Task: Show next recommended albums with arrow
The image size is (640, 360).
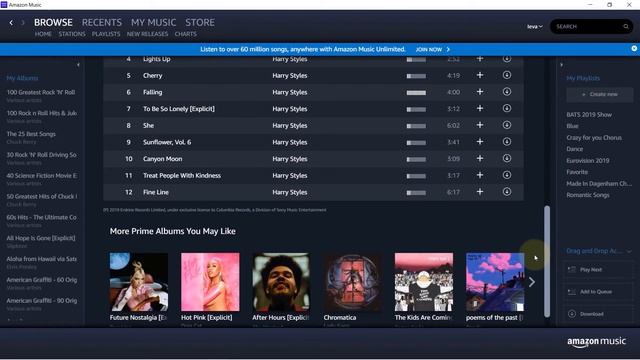Action: click(x=531, y=282)
